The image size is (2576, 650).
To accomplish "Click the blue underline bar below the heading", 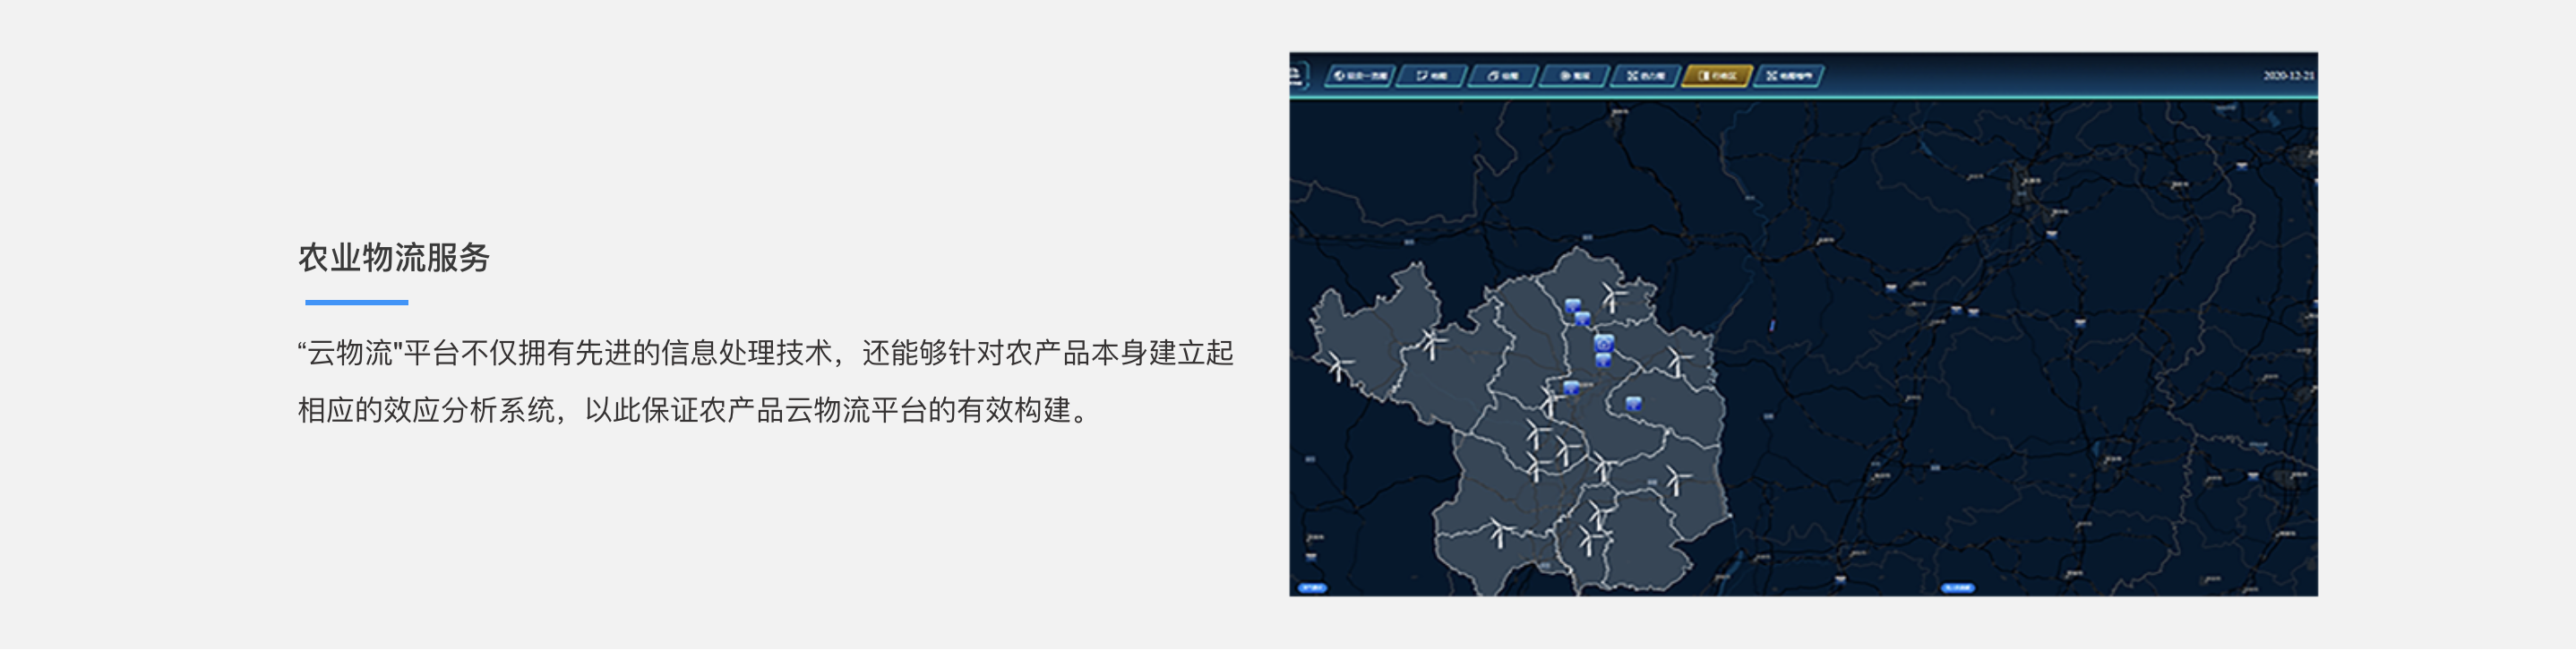I will pyautogui.click(x=356, y=302).
